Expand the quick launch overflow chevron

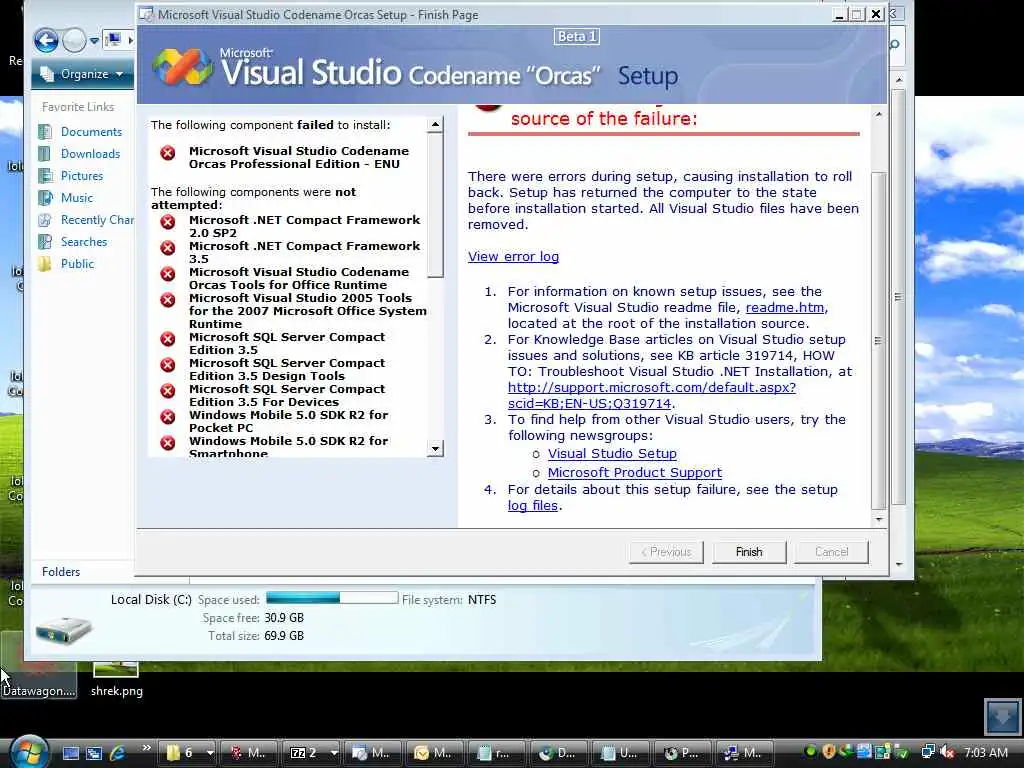click(x=146, y=748)
